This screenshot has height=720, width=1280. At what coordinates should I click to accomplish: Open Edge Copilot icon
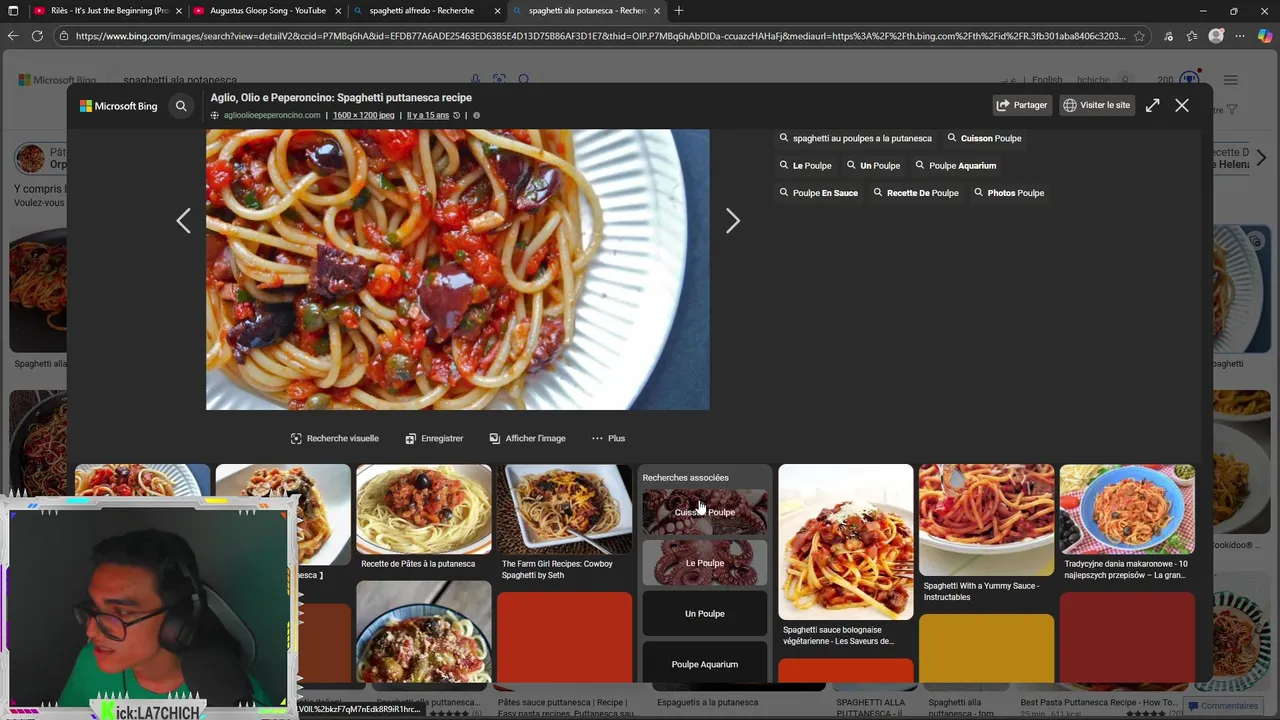pos(1265,36)
